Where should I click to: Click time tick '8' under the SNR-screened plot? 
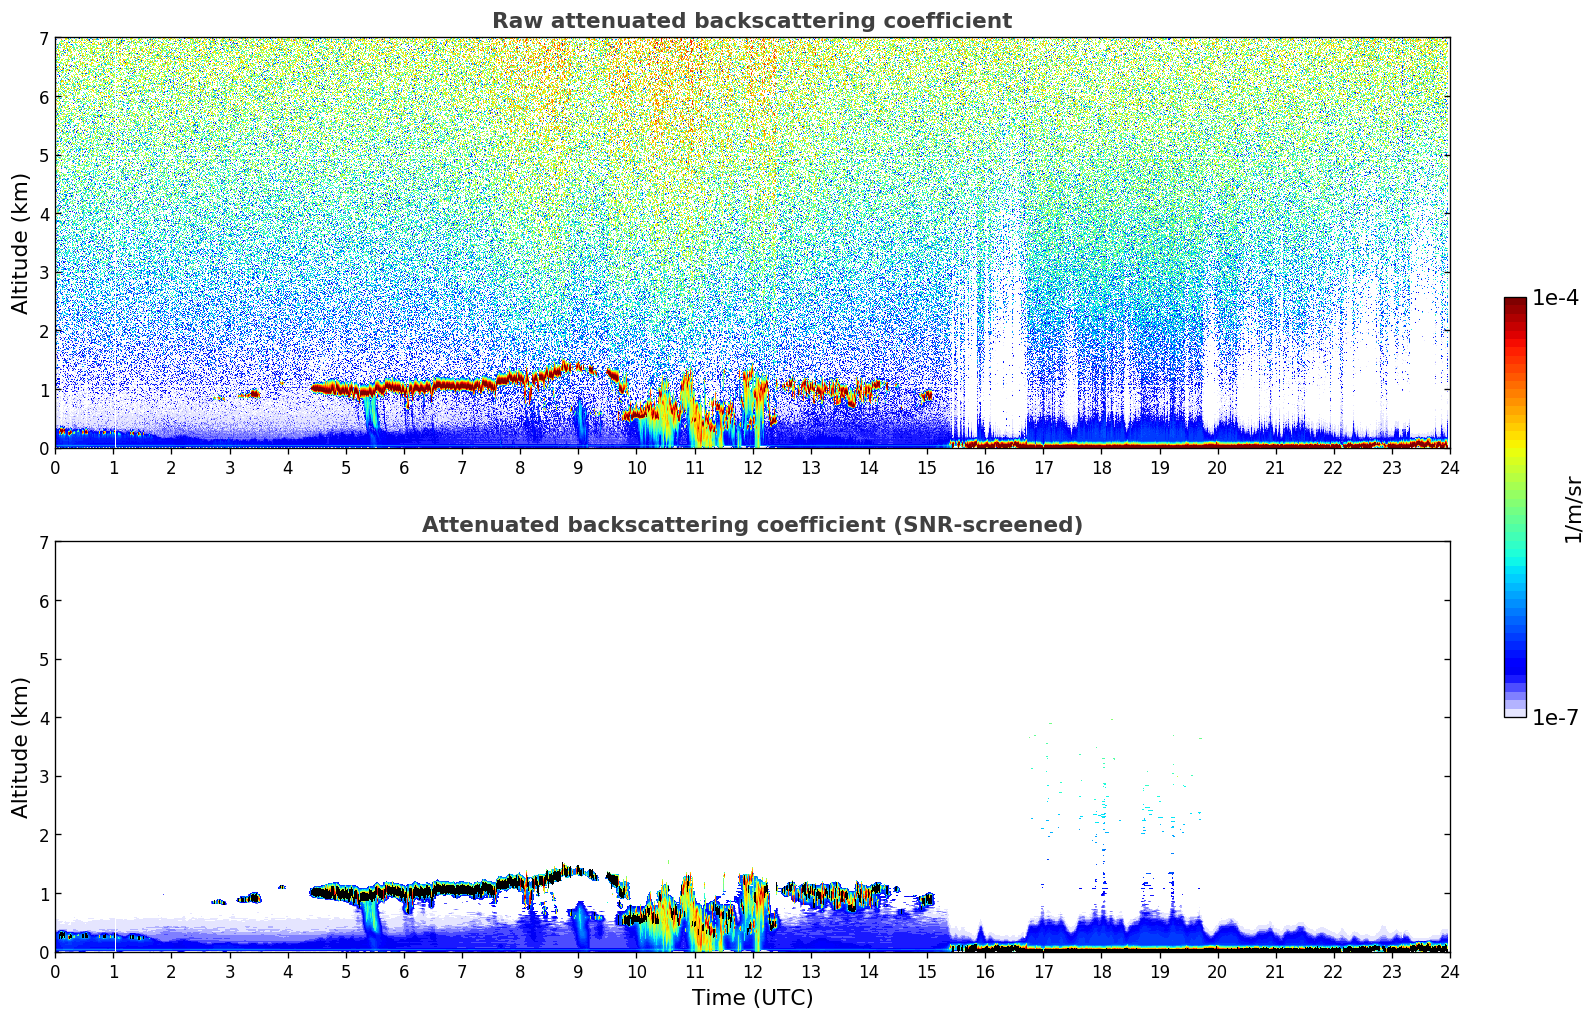pos(520,972)
